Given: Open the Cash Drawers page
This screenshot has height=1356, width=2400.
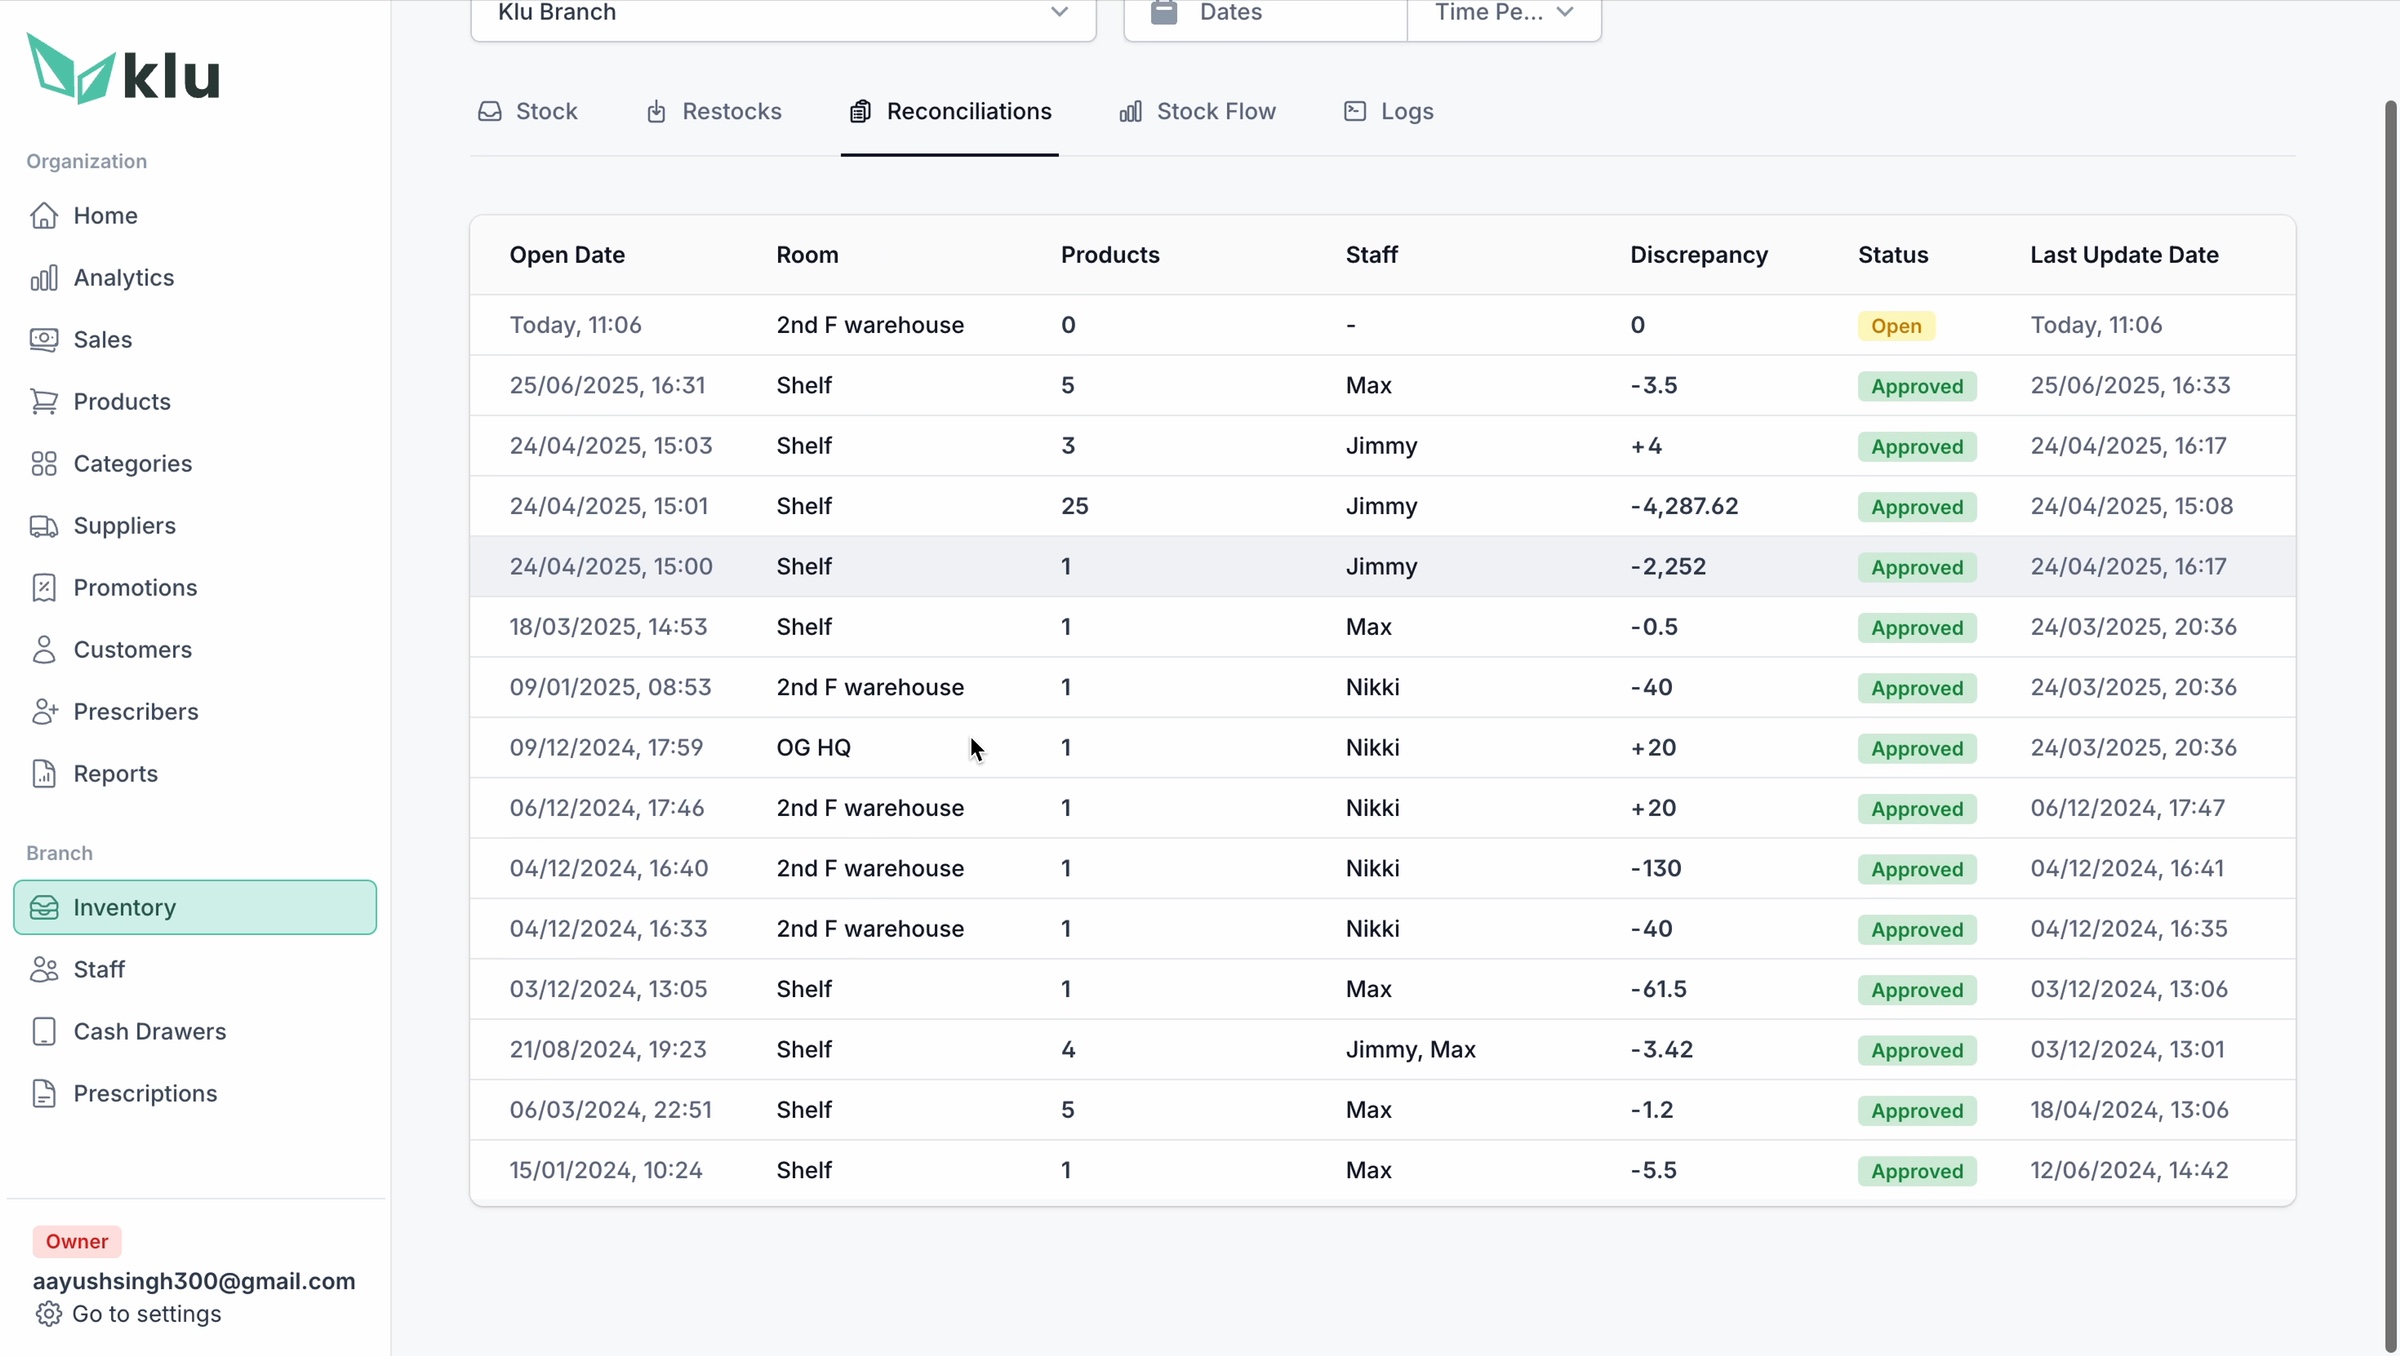Looking at the screenshot, I should 195,1031.
